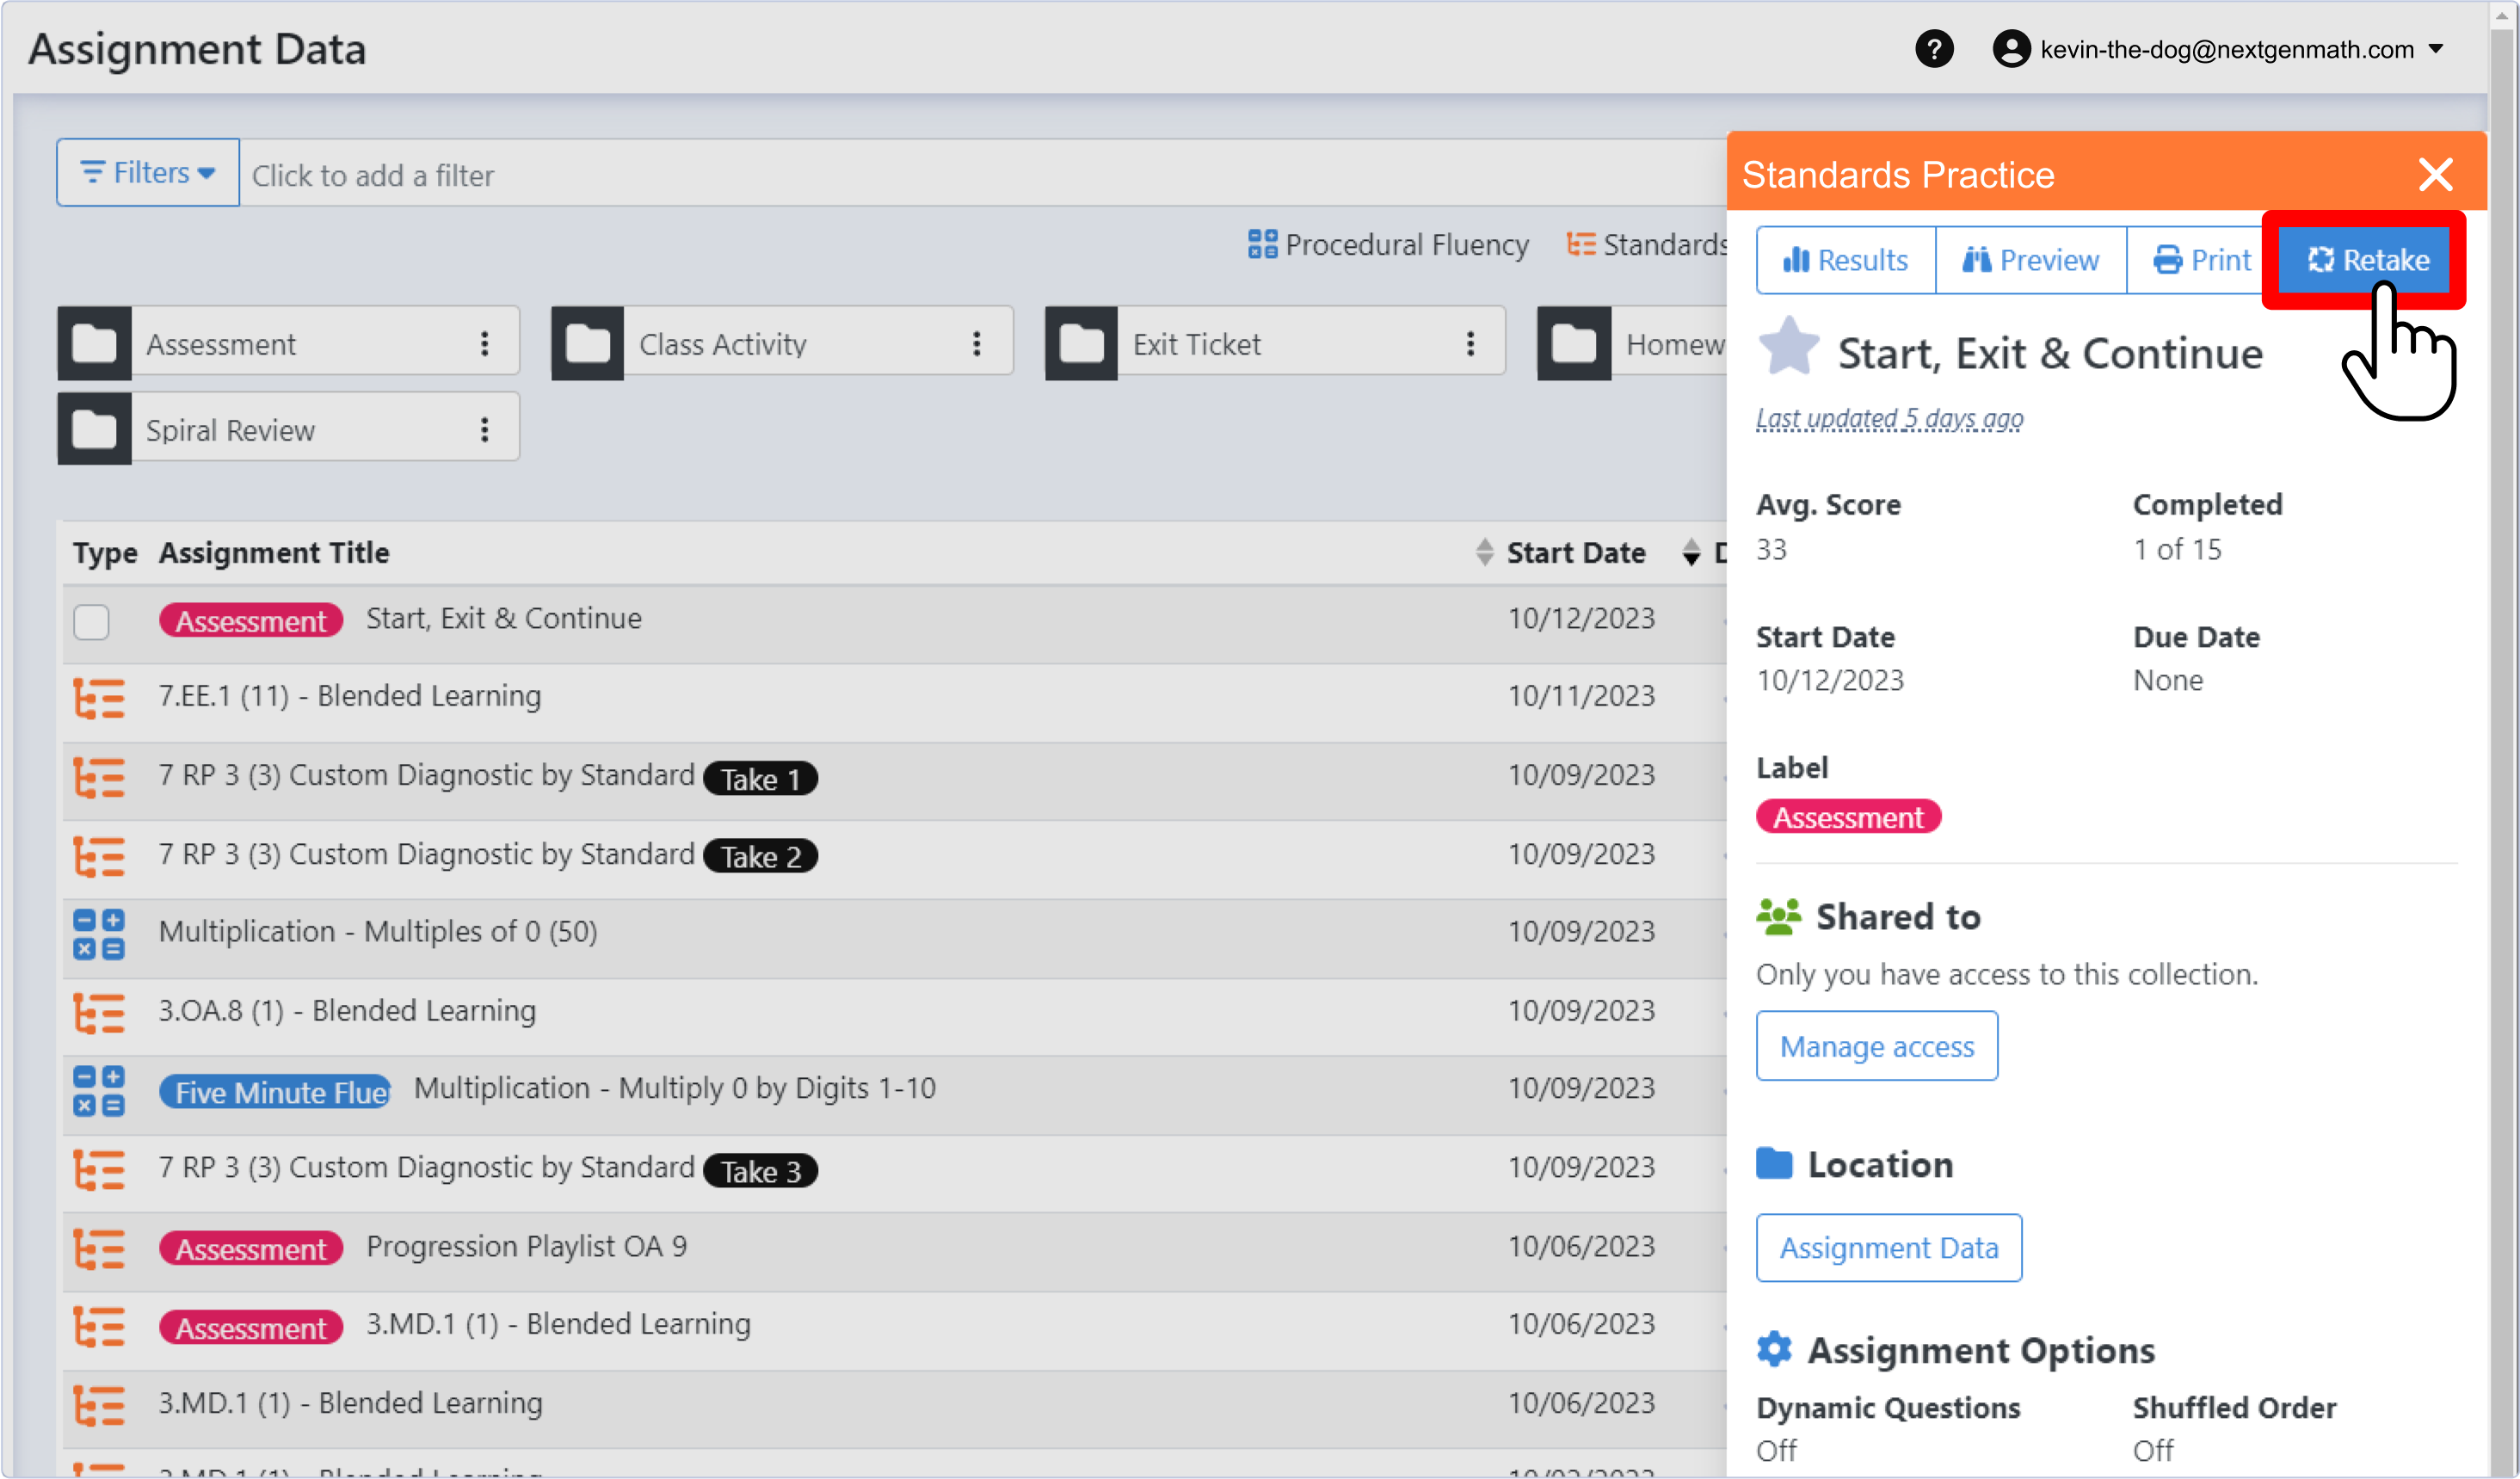This screenshot has height=1479, width=2520.
Task: Click the Five Minute Fluency label
Action: [x=275, y=1091]
